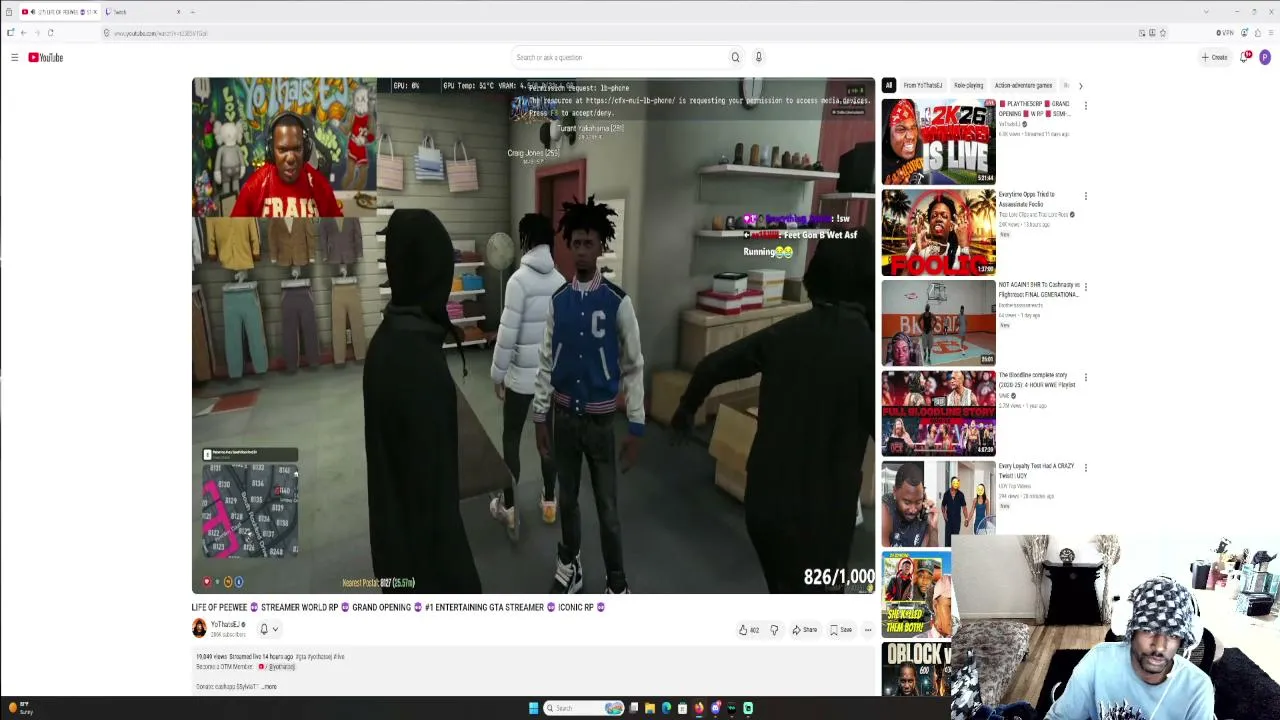Click the Create button
This screenshot has height=720, width=1280.
click(1215, 57)
